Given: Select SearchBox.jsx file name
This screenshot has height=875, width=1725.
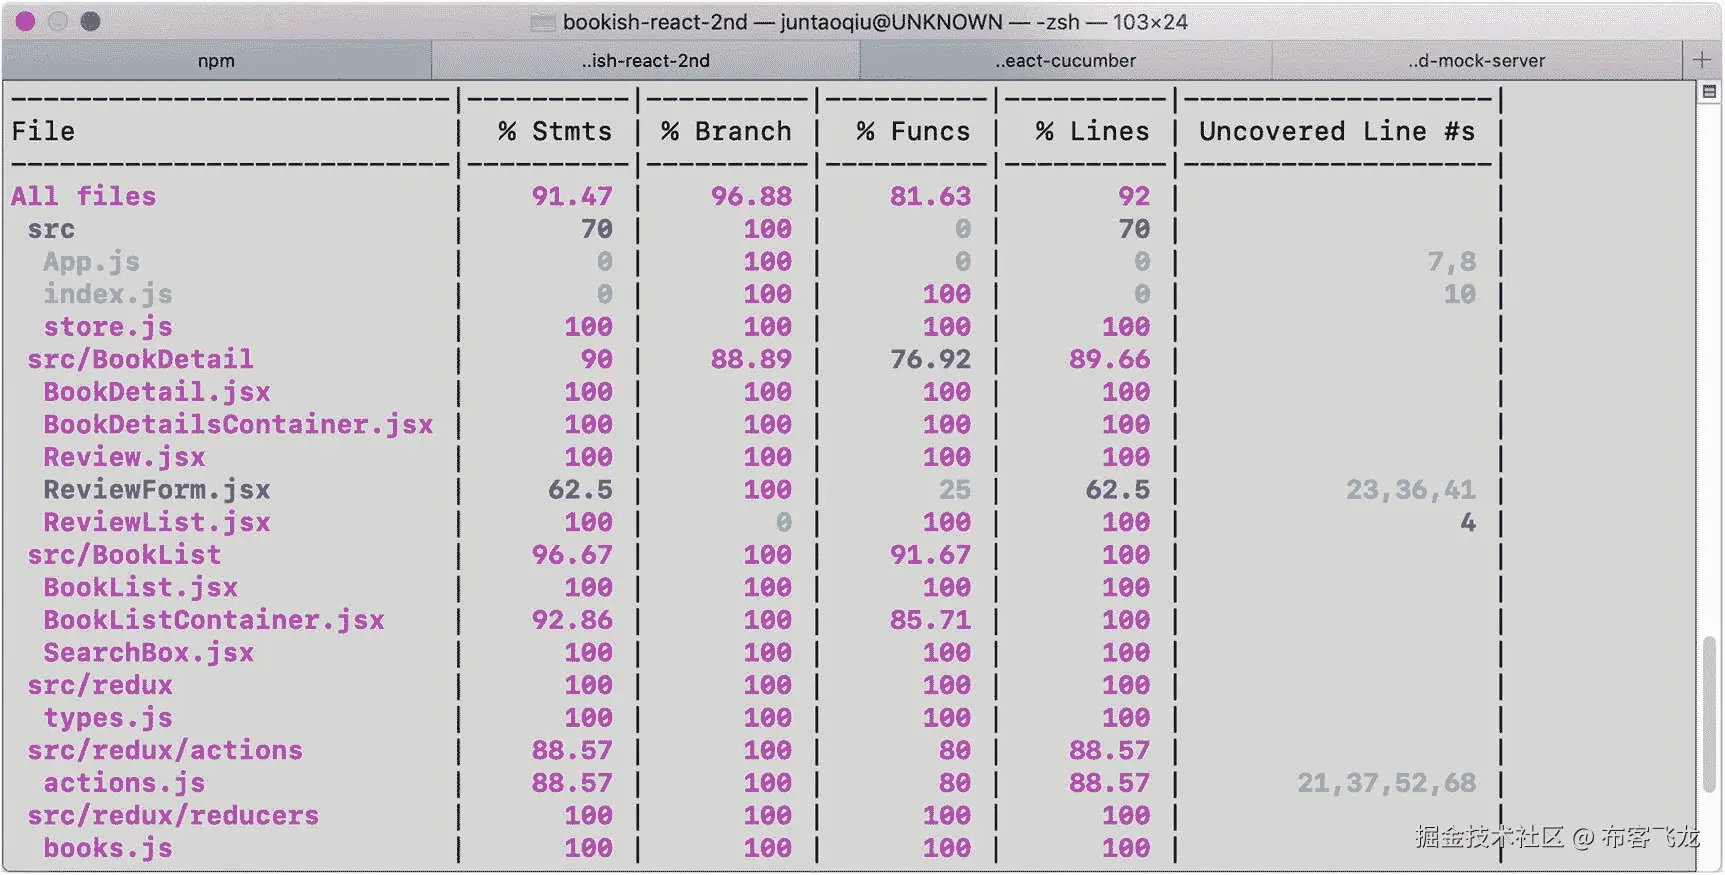Looking at the screenshot, I should pyautogui.click(x=148, y=653).
